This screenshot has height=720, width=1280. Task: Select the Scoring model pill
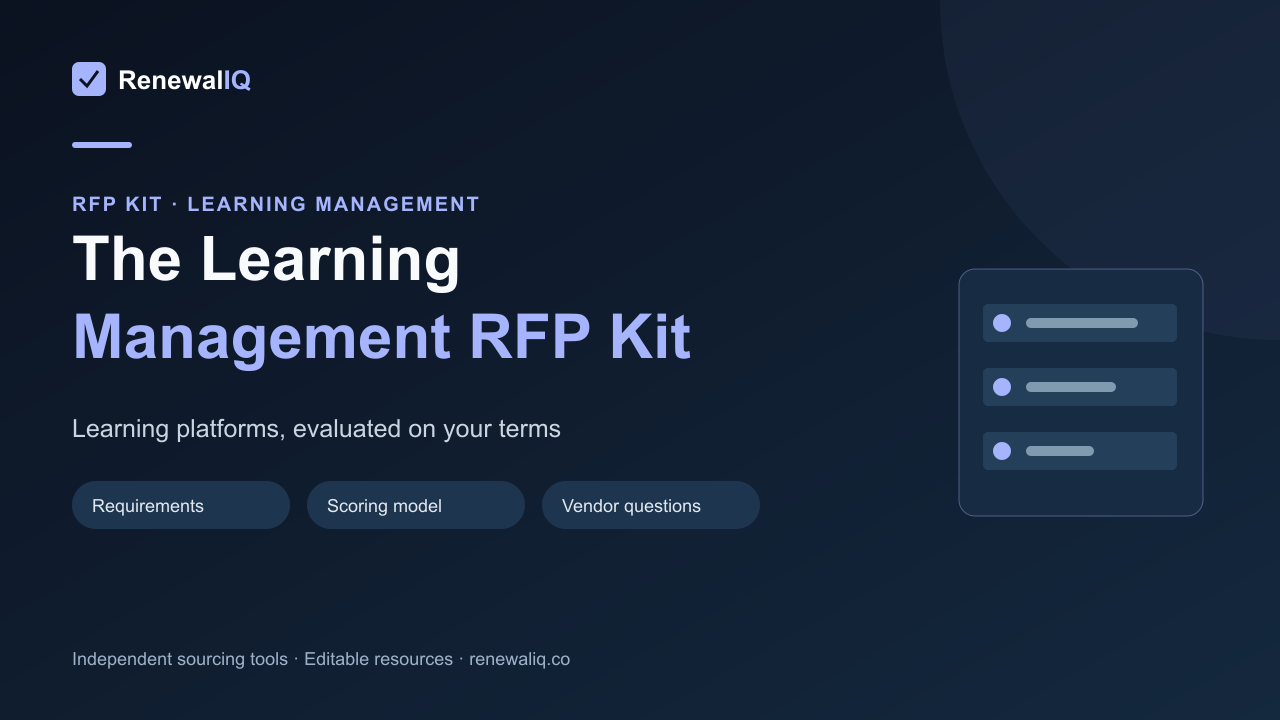(x=416, y=505)
